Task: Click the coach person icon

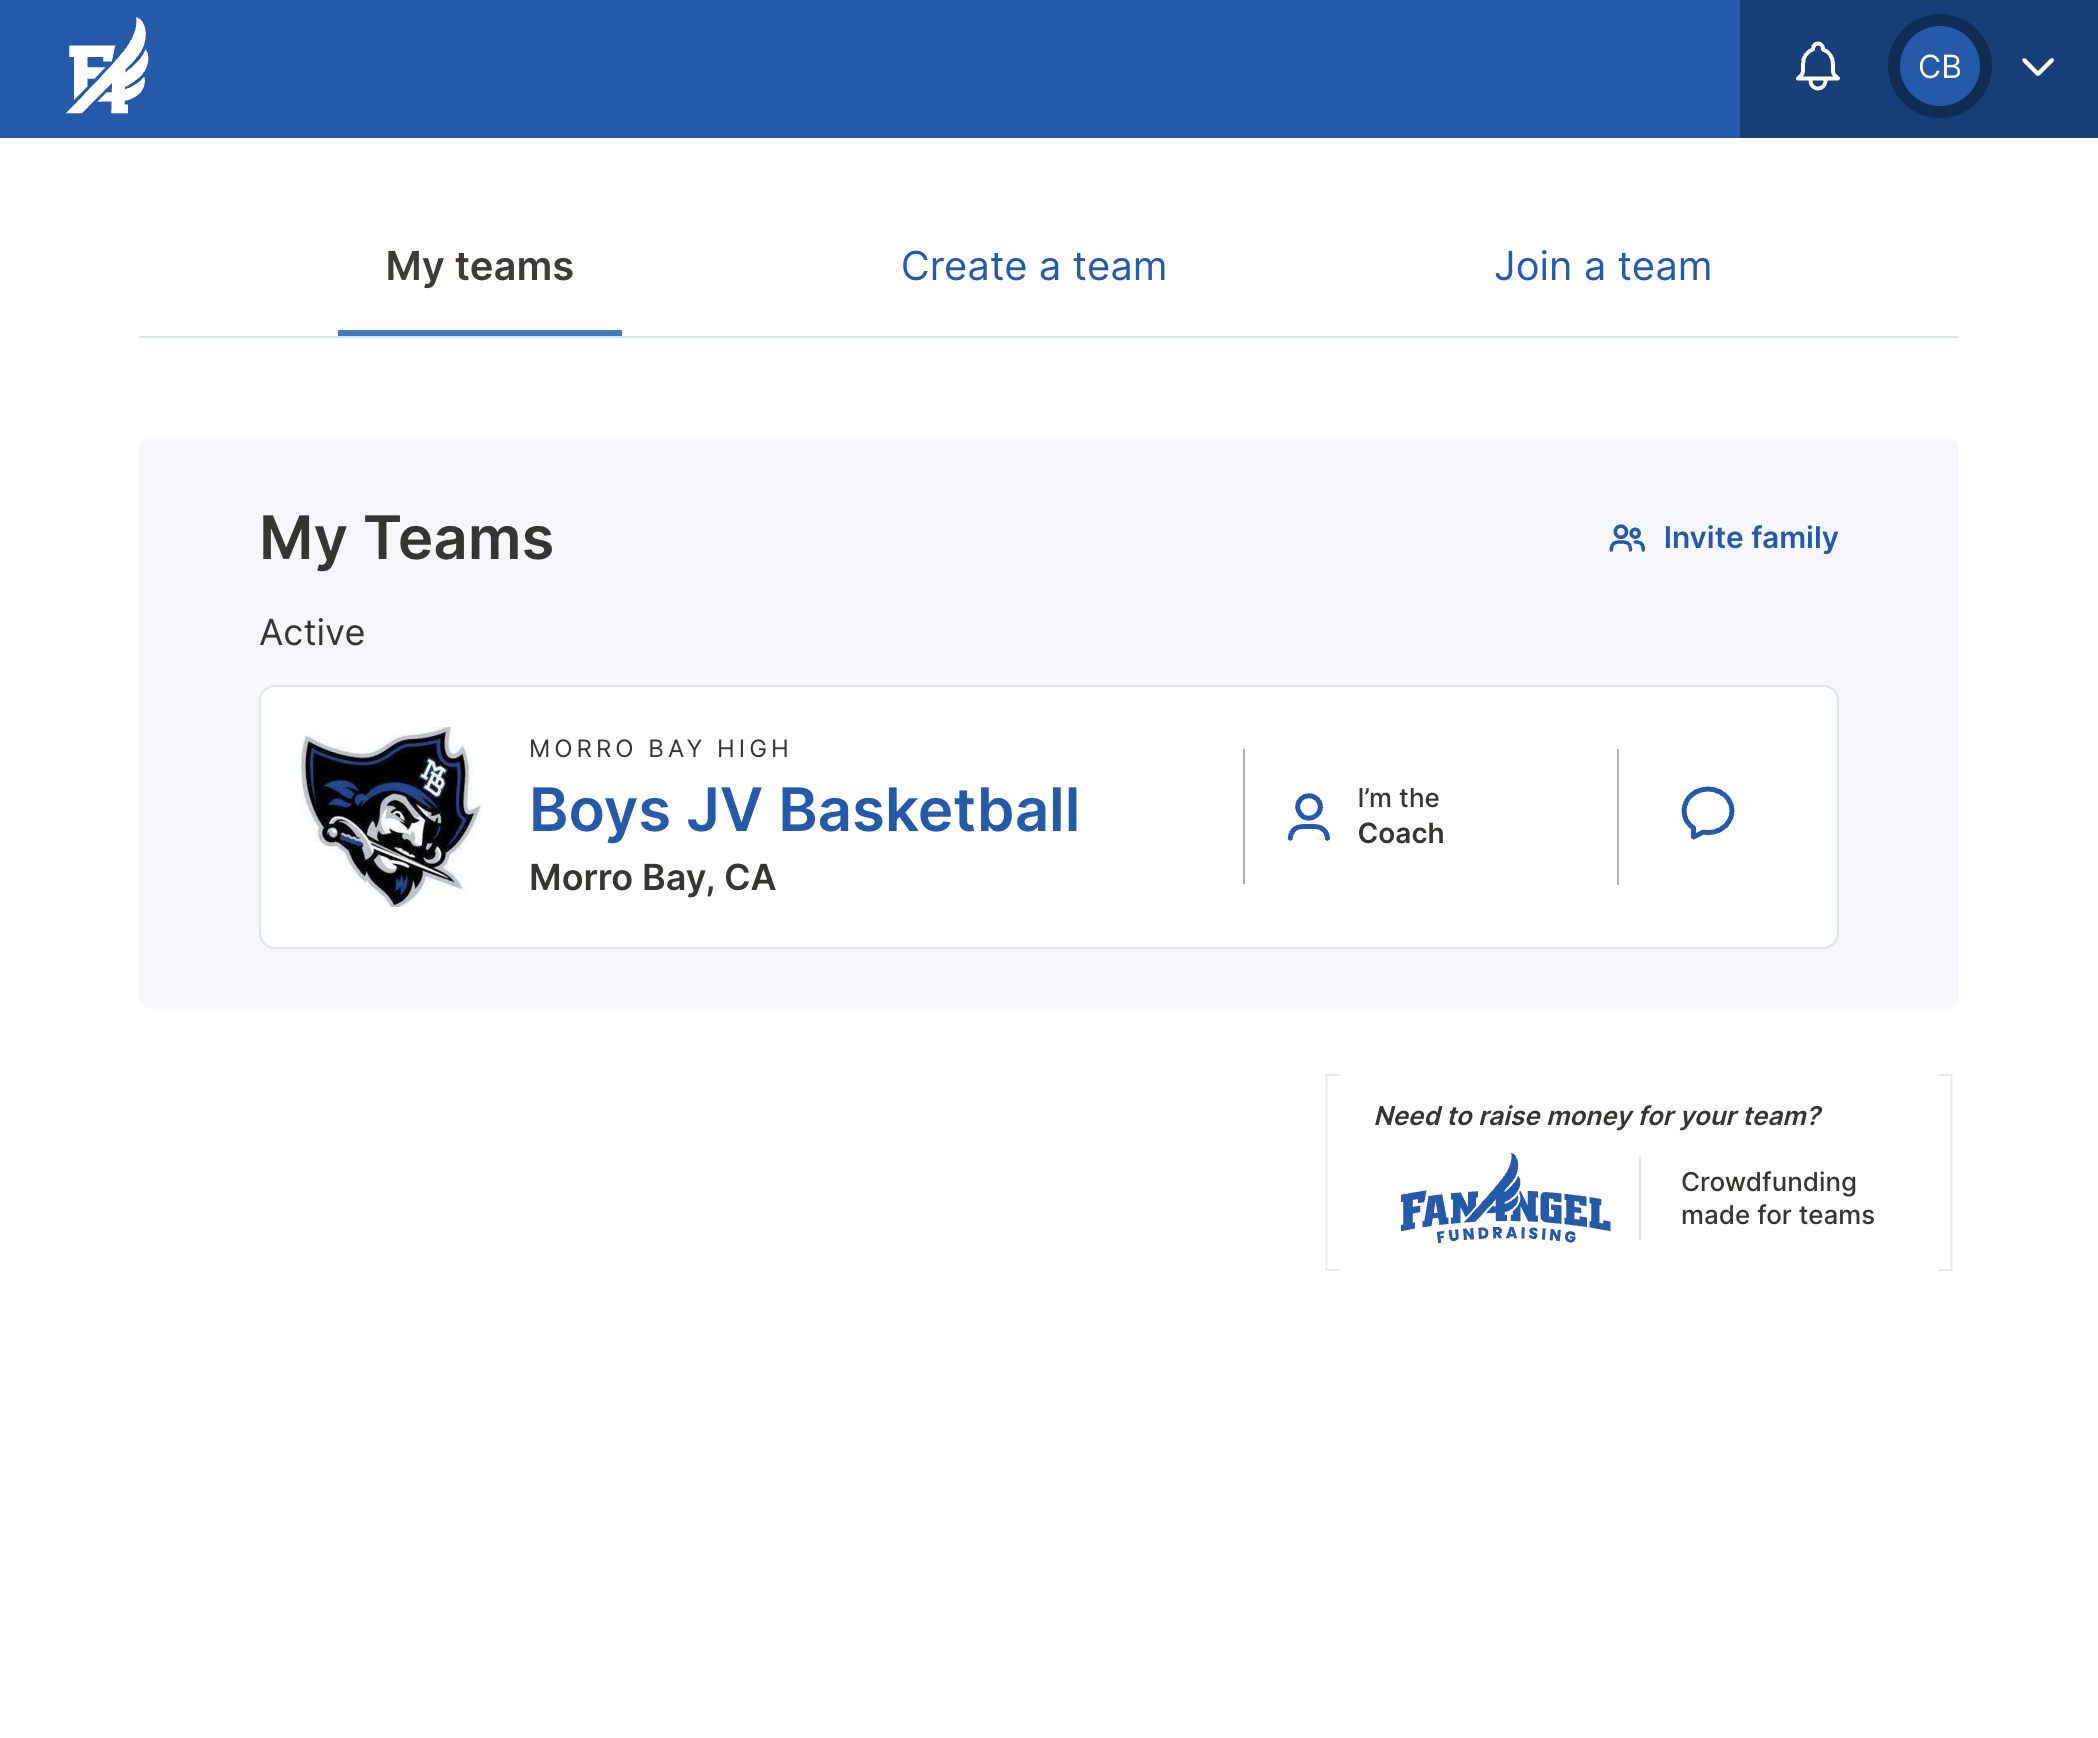Action: (x=1308, y=817)
